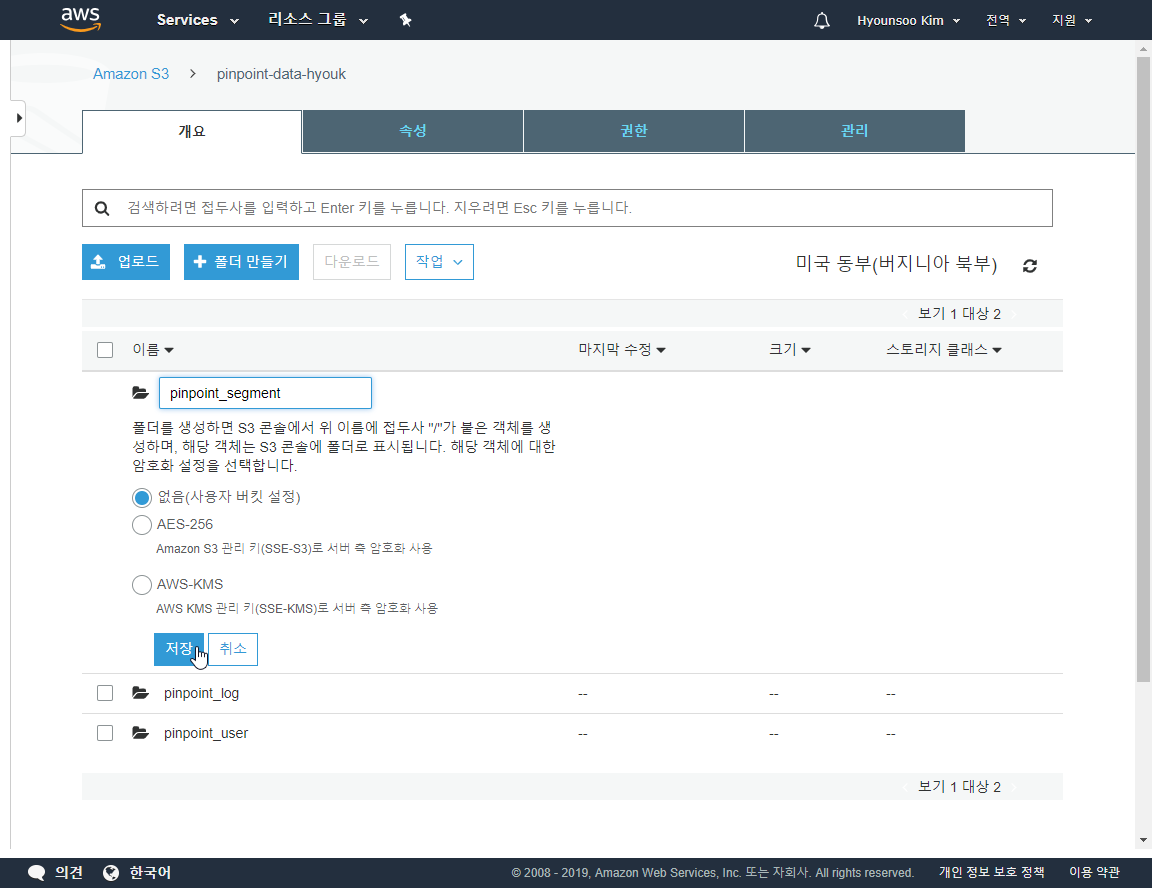Switch to the 개요 tab
The image size is (1152, 888).
pyautogui.click(x=192, y=131)
